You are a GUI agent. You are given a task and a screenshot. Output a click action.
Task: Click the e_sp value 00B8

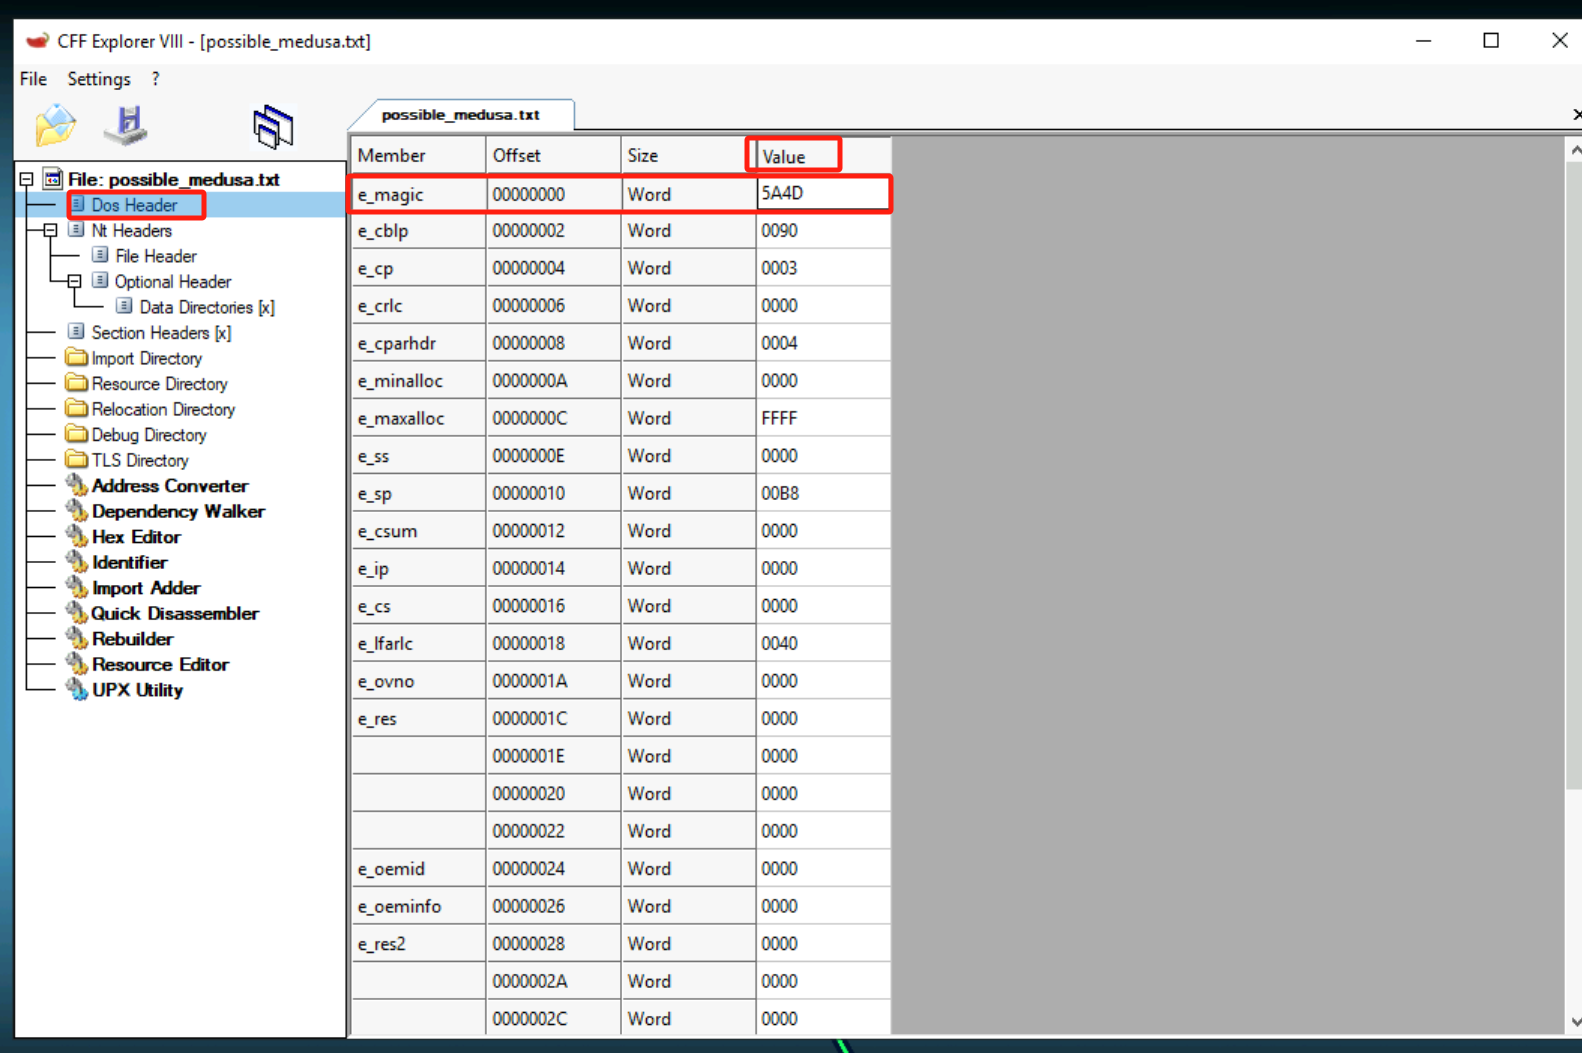click(823, 493)
